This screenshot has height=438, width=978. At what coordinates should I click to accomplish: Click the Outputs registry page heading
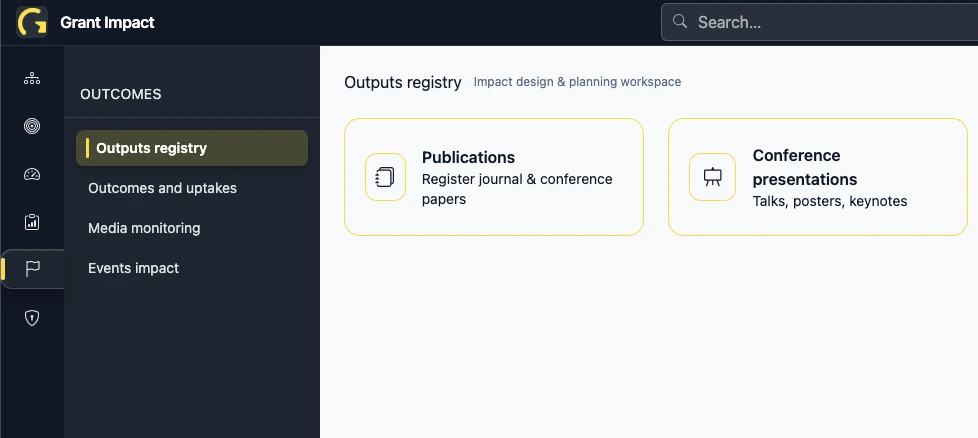tap(402, 82)
